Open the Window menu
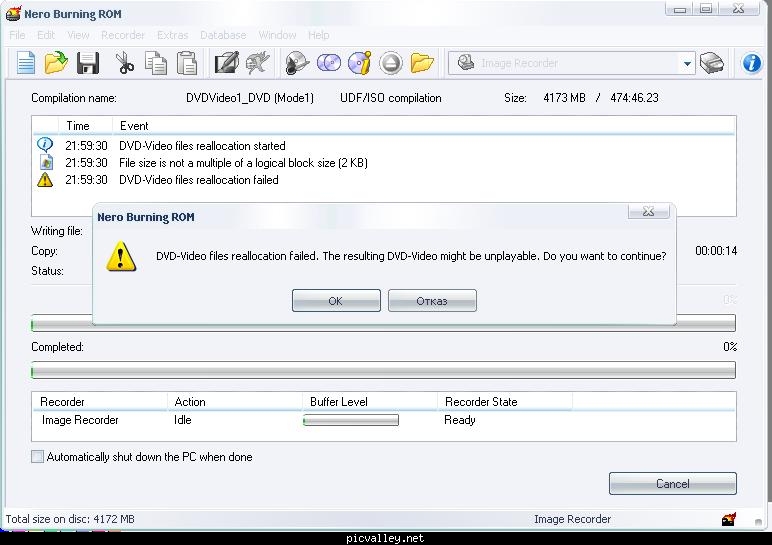This screenshot has height=545, width=772. pos(277,35)
